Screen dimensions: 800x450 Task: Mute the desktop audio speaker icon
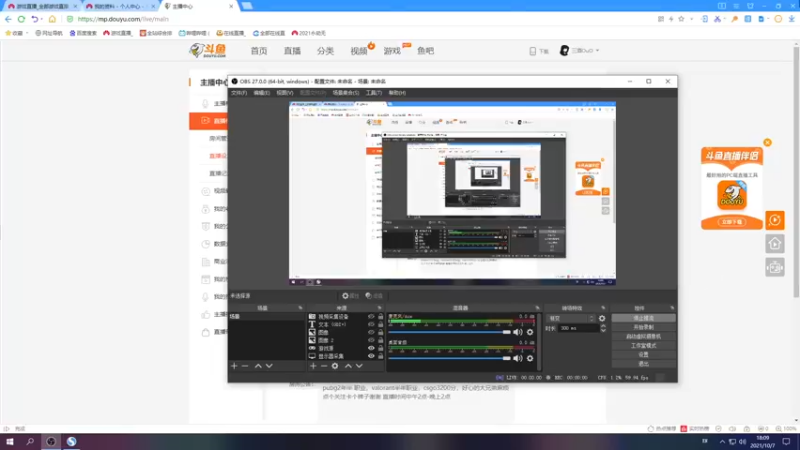tap(518, 358)
